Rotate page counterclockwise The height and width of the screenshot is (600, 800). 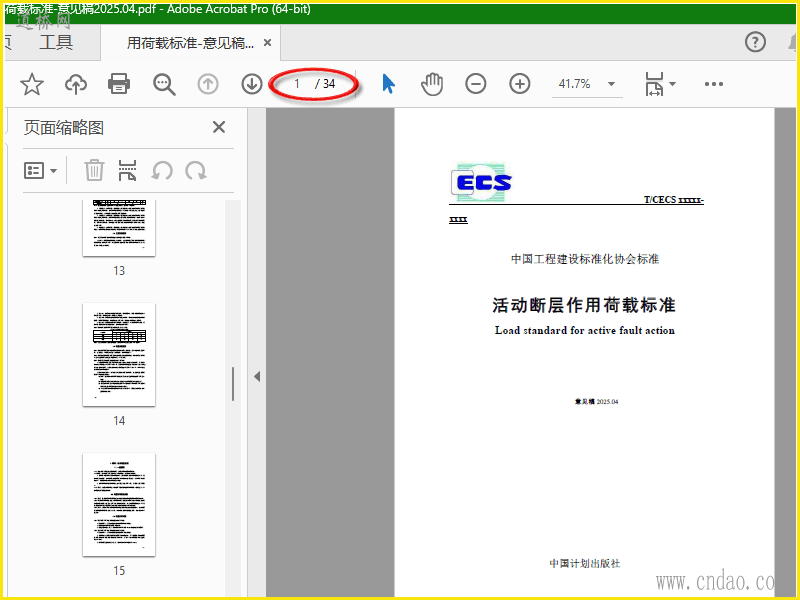162,170
